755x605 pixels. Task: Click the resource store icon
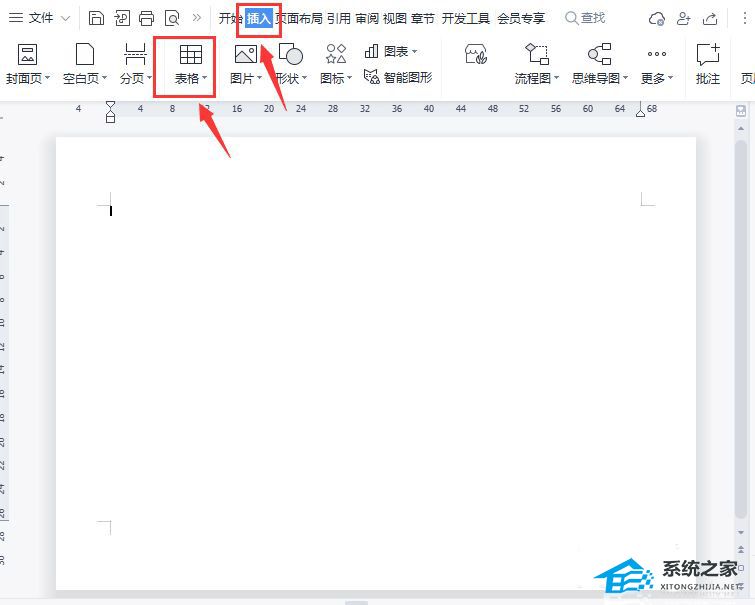pyautogui.click(x=476, y=54)
